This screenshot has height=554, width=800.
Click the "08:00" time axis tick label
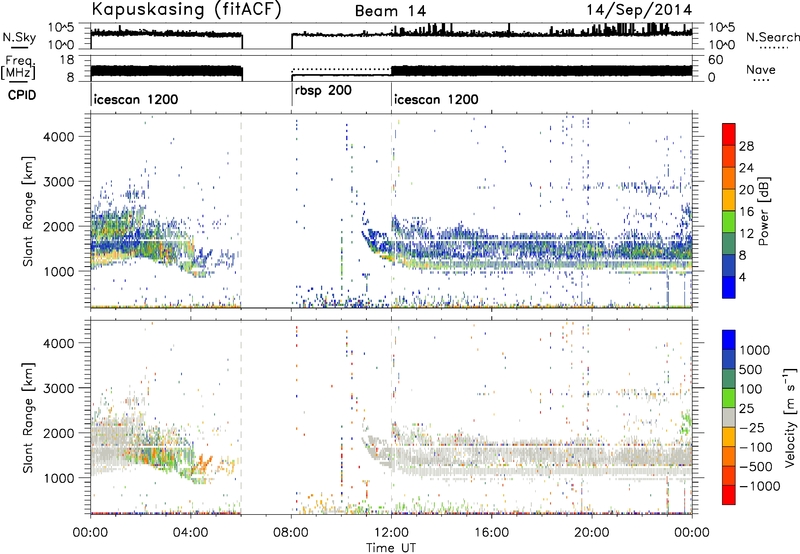(x=291, y=533)
